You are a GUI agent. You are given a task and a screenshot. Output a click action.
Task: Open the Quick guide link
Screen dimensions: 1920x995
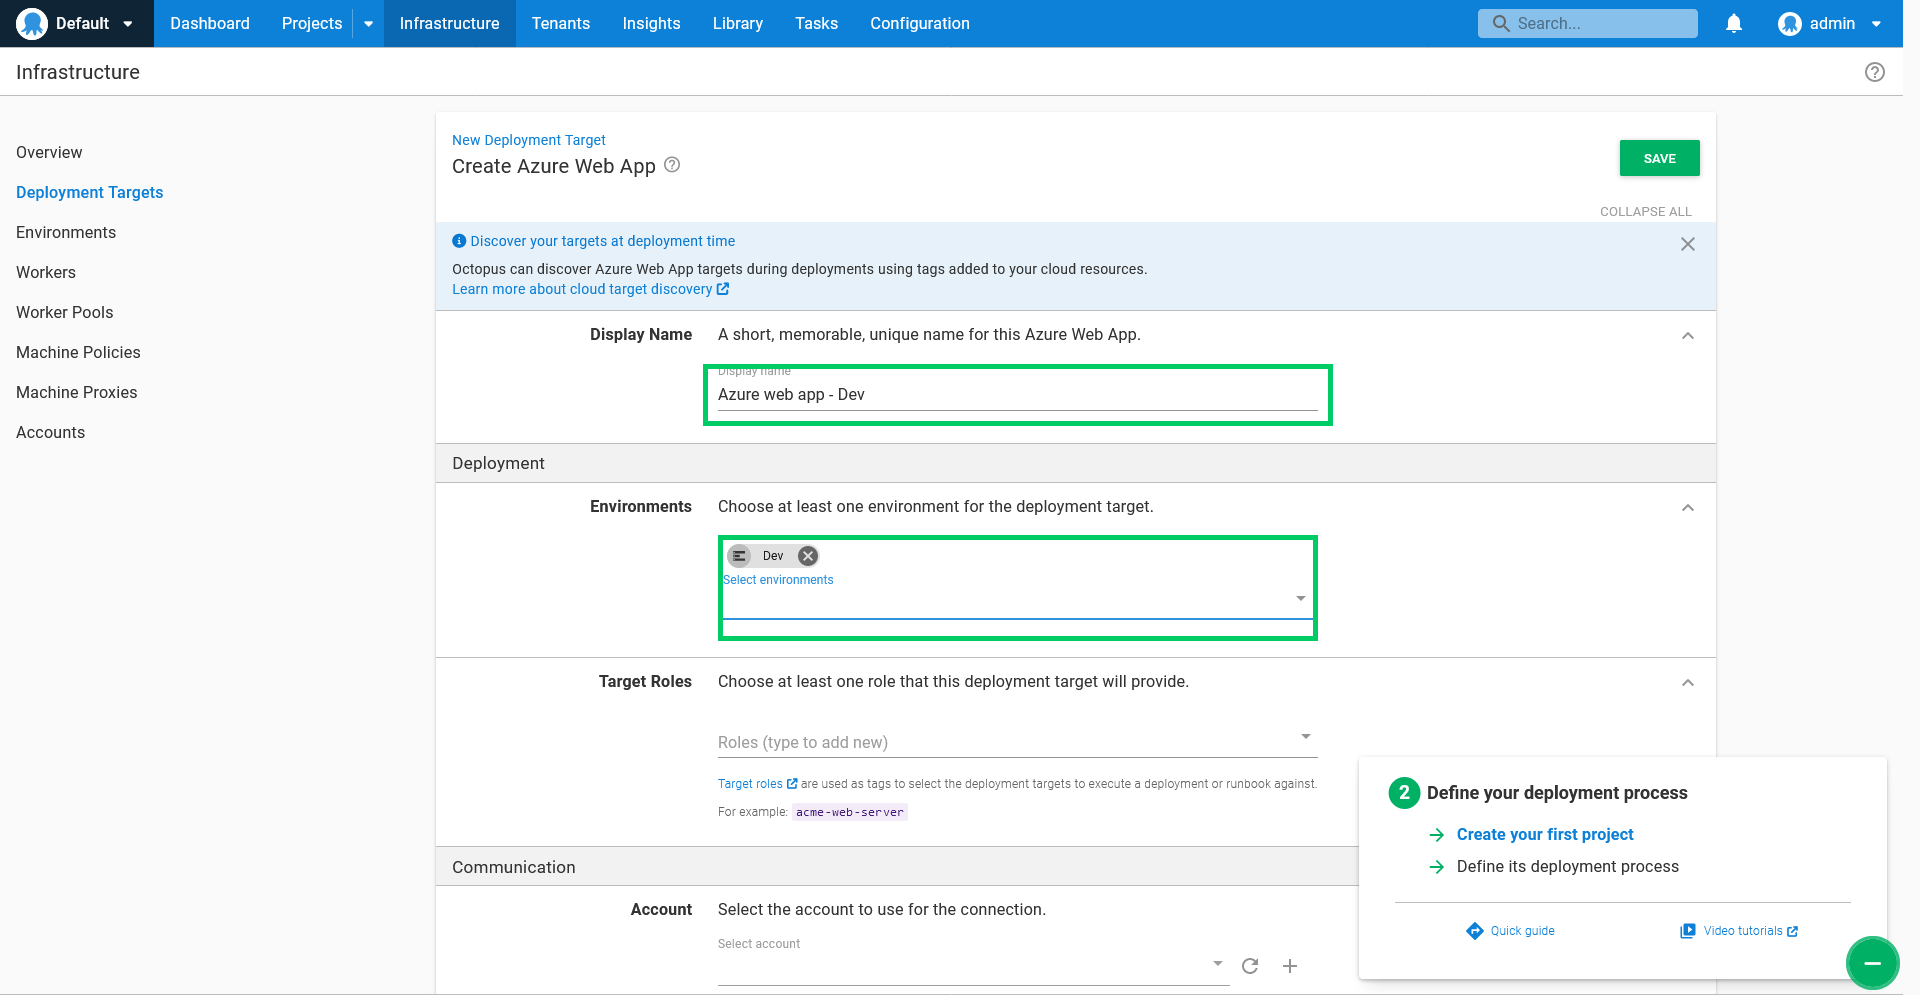(x=1522, y=931)
